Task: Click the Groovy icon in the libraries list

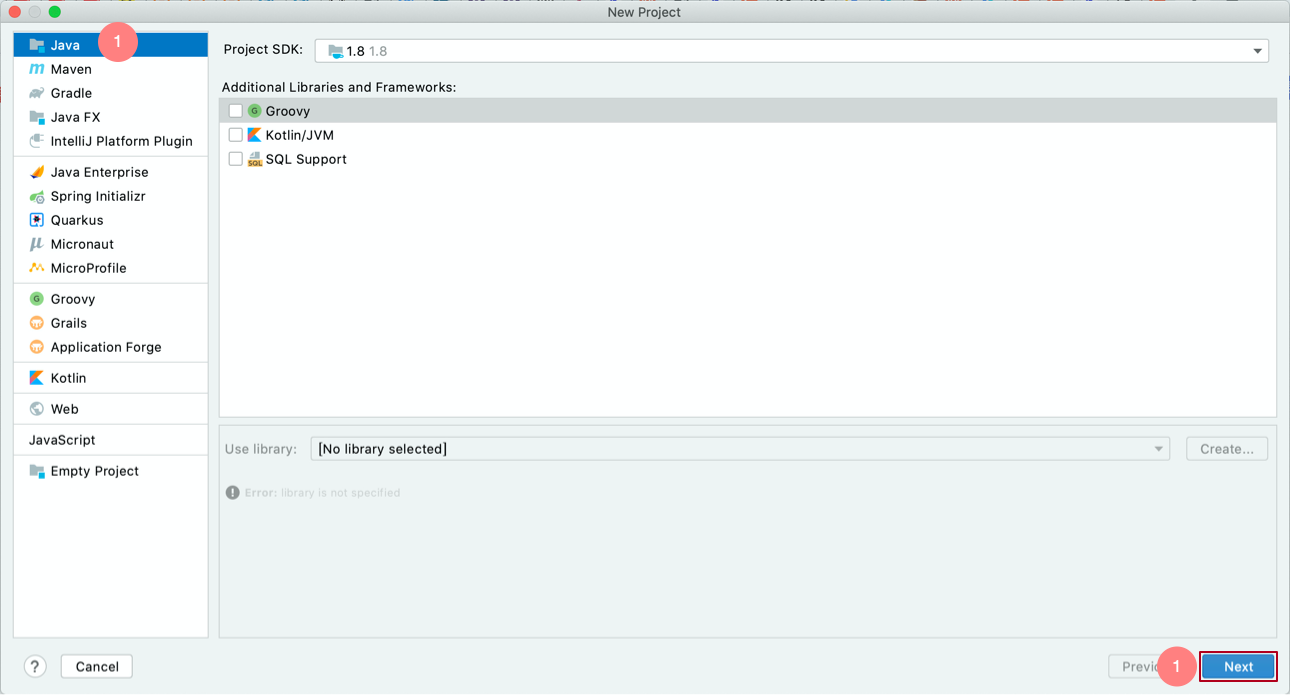Action: [x=254, y=111]
